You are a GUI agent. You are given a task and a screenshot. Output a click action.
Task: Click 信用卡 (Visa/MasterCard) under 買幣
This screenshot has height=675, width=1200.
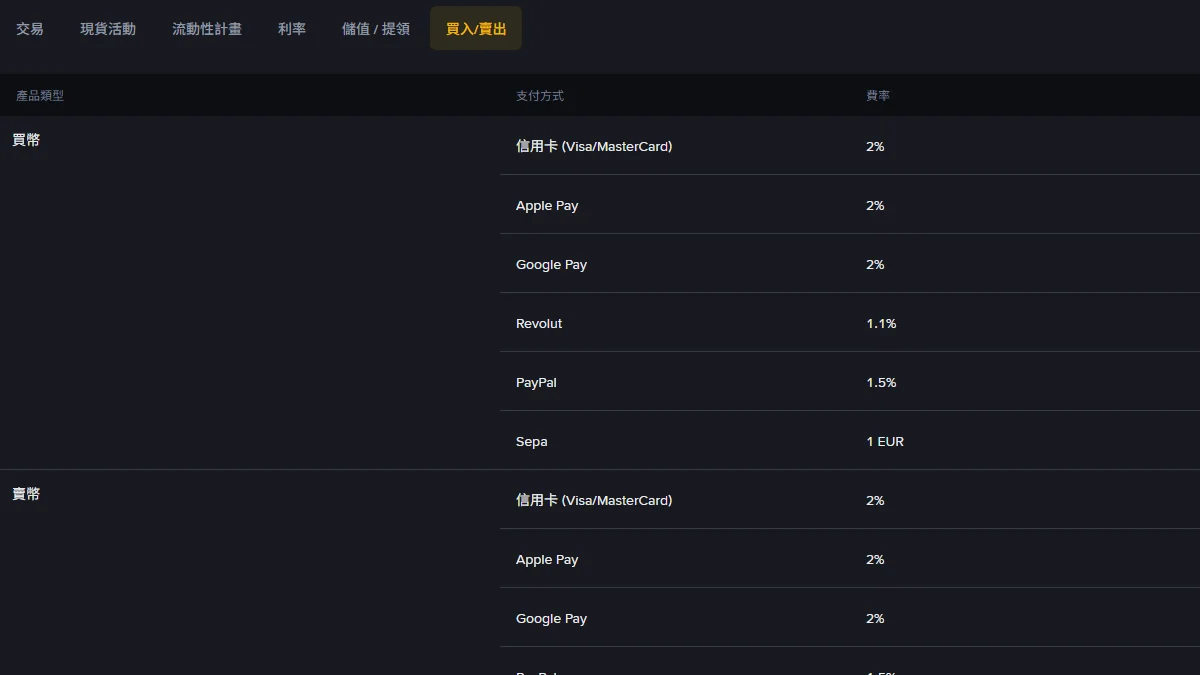click(594, 146)
